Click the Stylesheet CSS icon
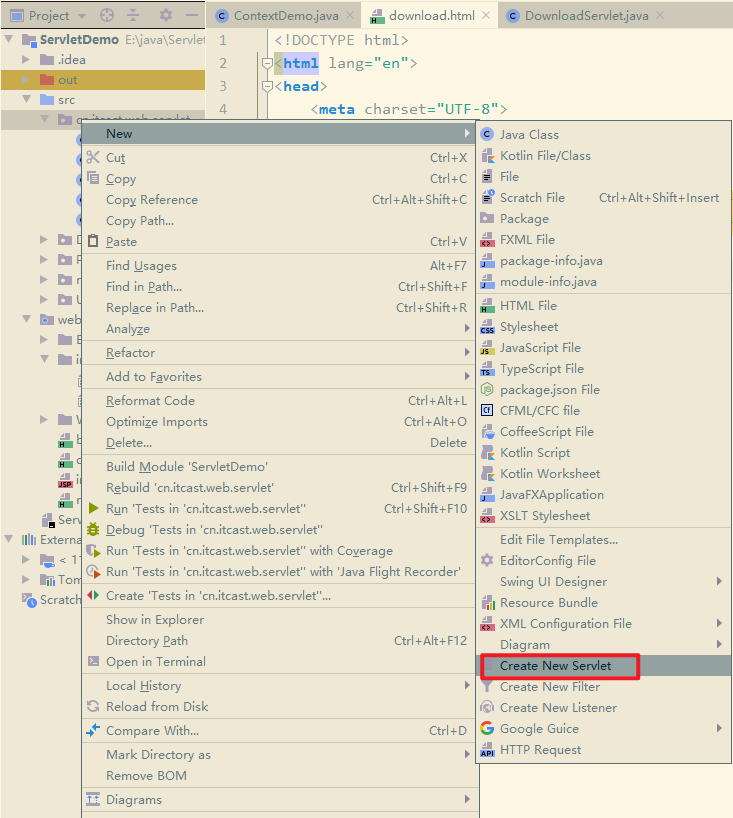Image resolution: width=733 pixels, height=818 pixels. 487,327
